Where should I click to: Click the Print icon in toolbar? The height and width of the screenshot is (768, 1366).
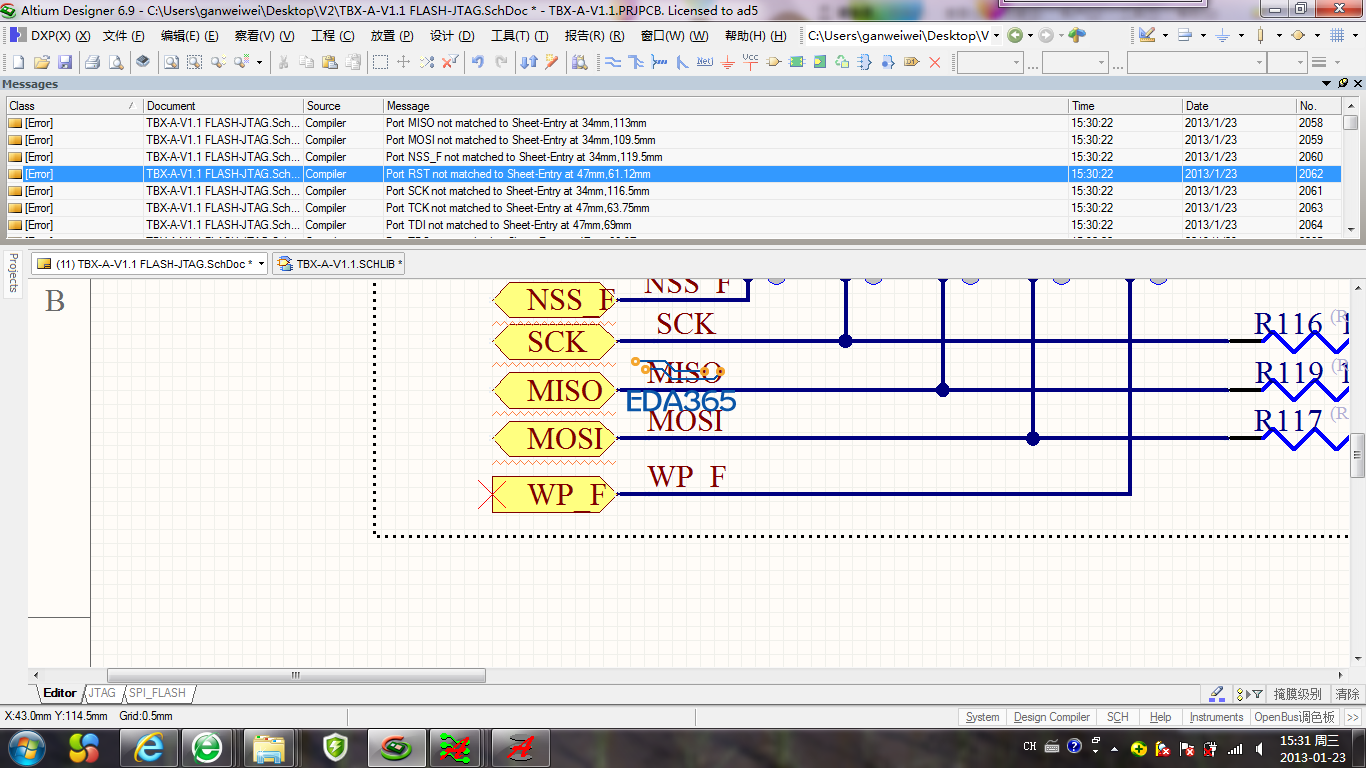click(x=92, y=62)
